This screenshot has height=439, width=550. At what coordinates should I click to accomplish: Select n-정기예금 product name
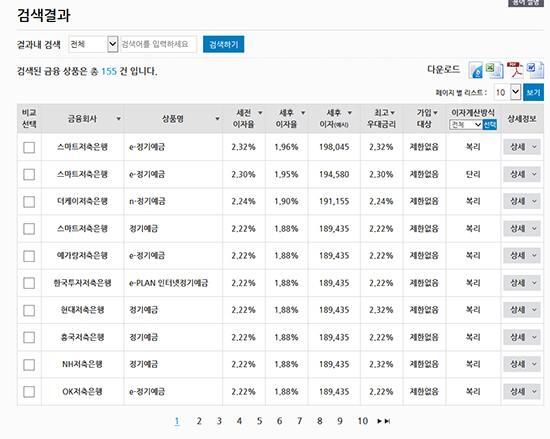(147, 201)
